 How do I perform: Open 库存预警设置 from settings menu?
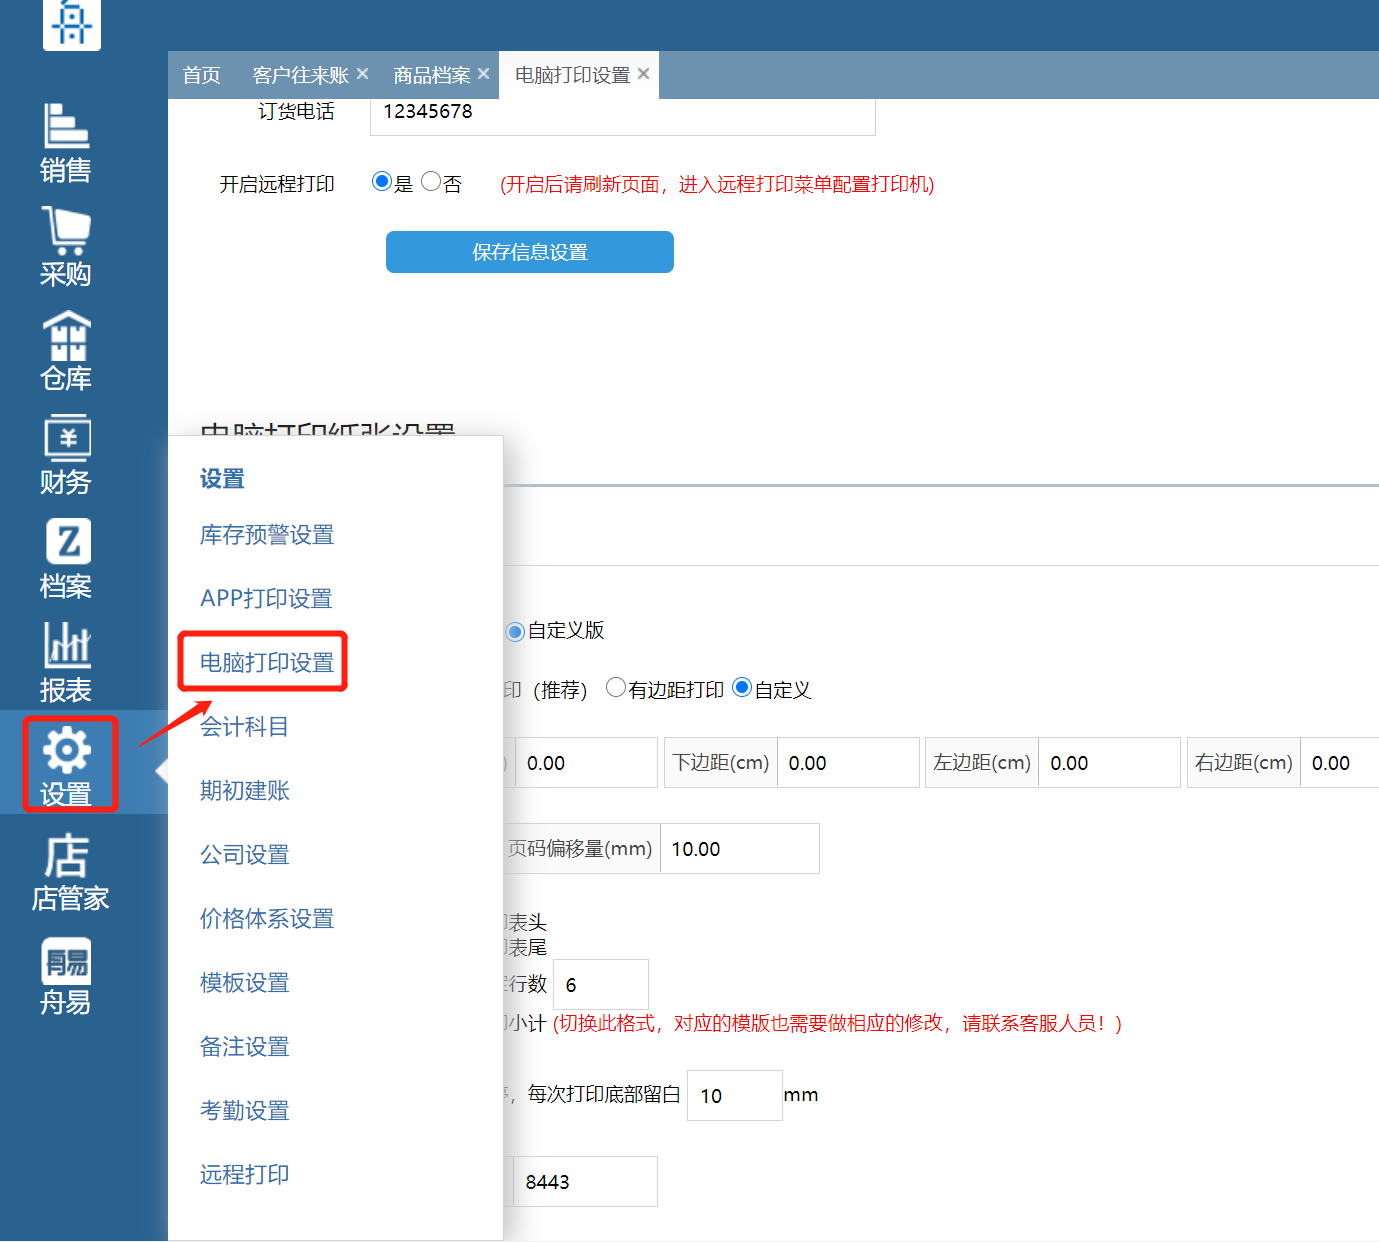click(267, 535)
